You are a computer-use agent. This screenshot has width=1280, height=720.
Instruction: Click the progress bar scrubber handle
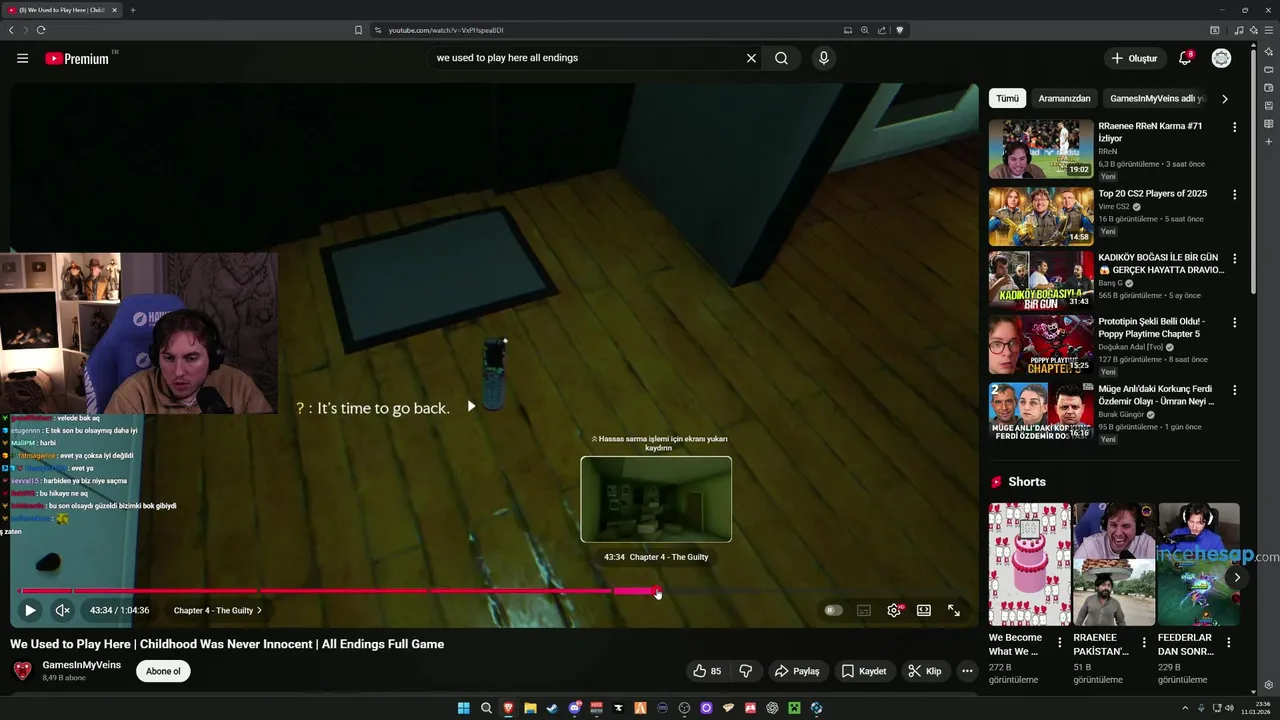pos(657,591)
